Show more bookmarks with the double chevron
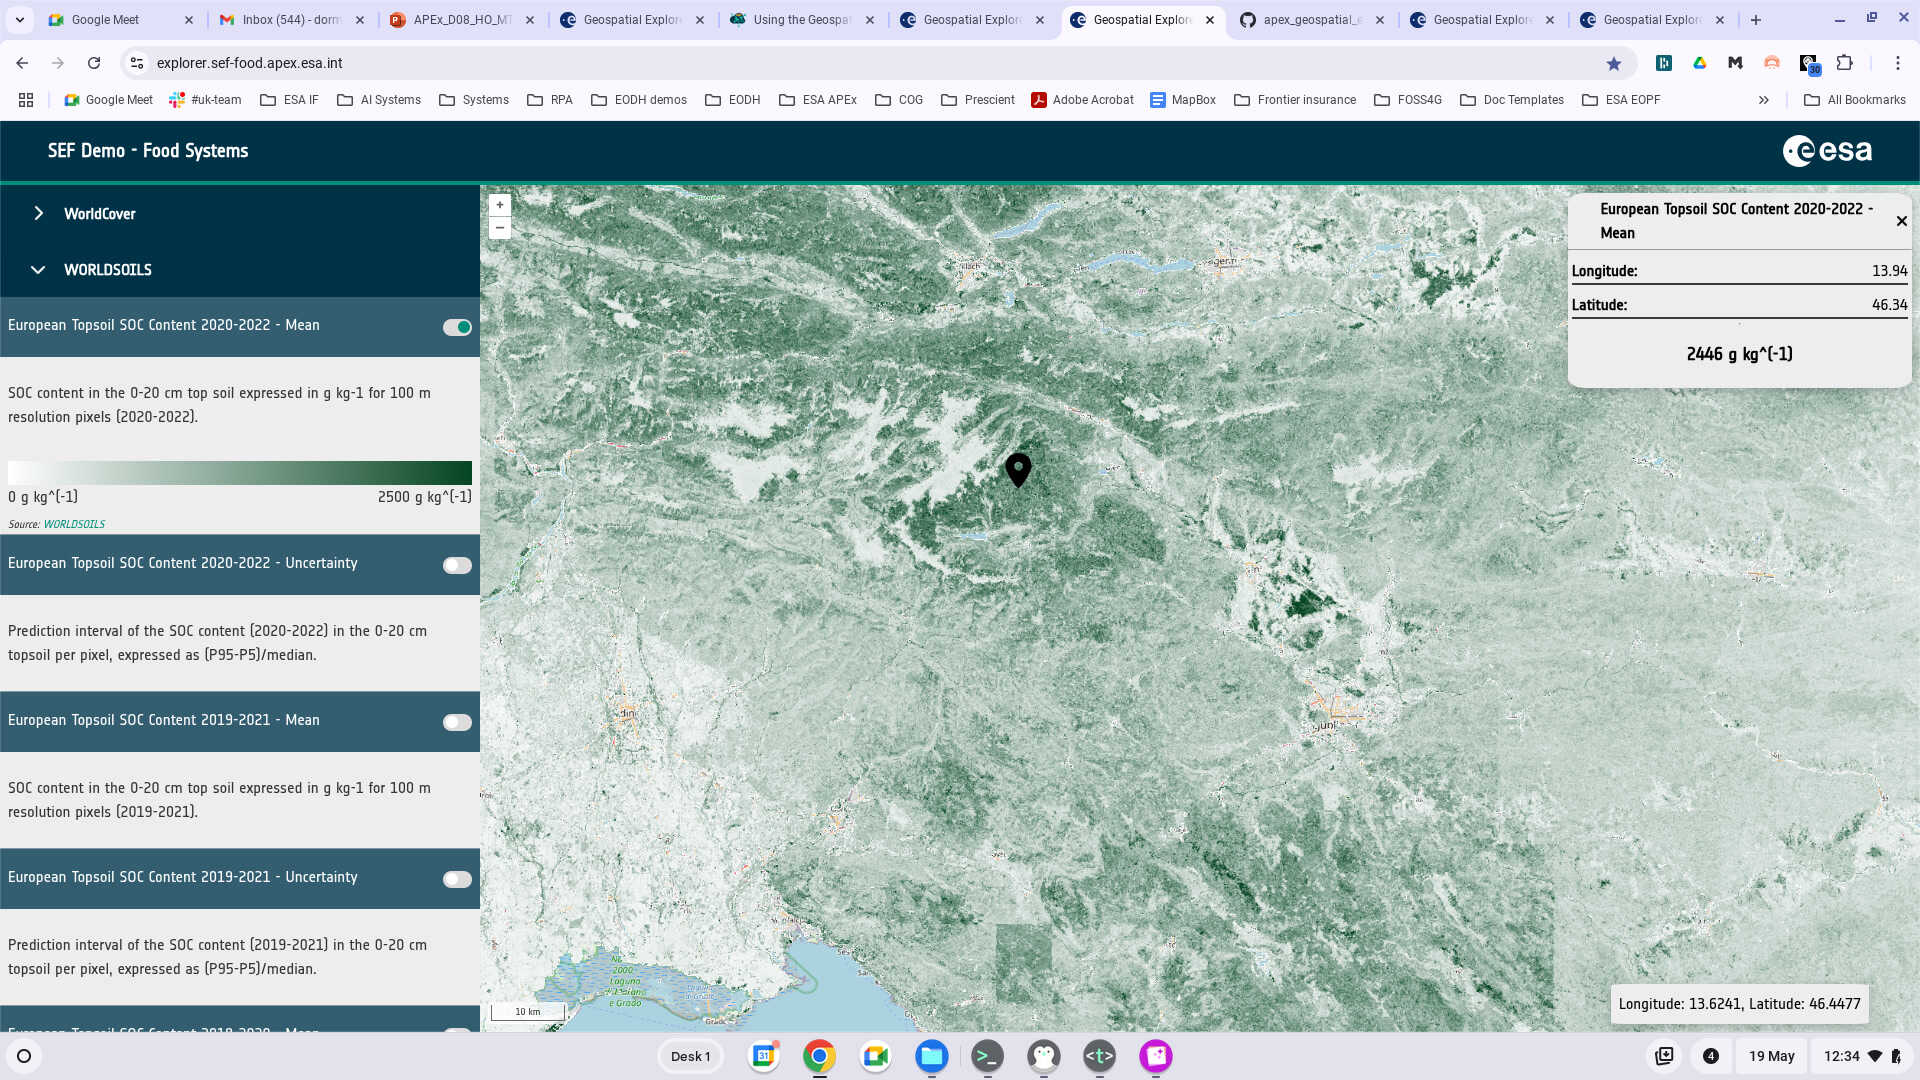The height and width of the screenshot is (1080, 1920). point(1763,100)
